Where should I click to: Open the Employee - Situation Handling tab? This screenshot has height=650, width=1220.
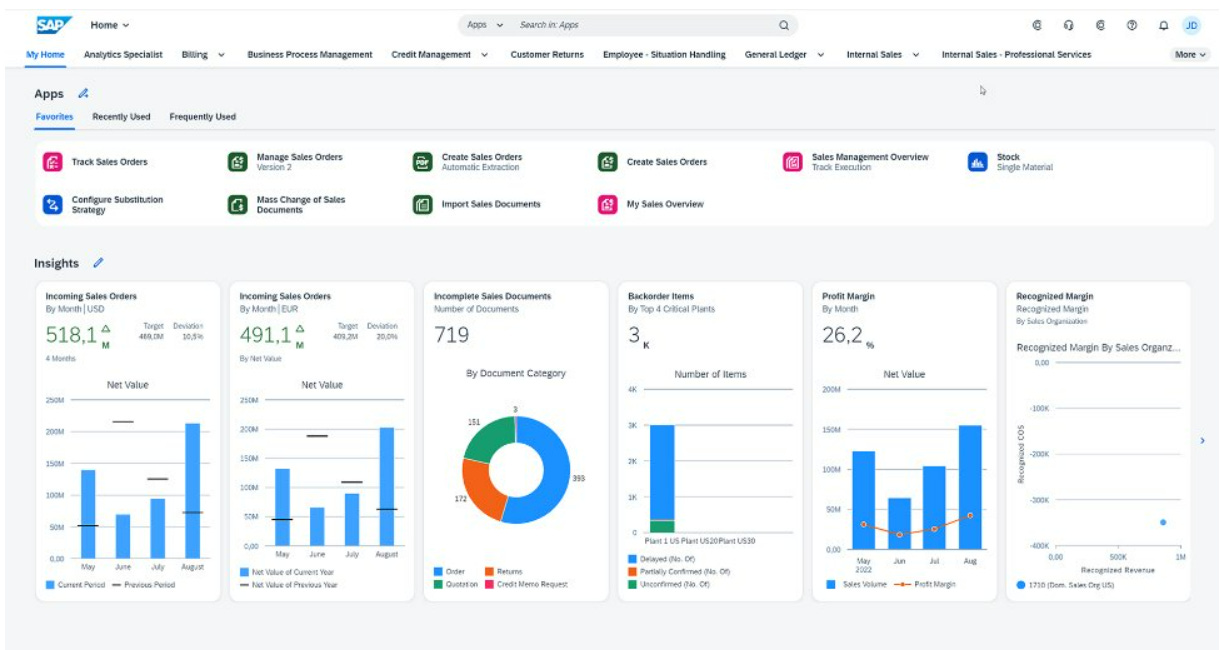coord(665,55)
